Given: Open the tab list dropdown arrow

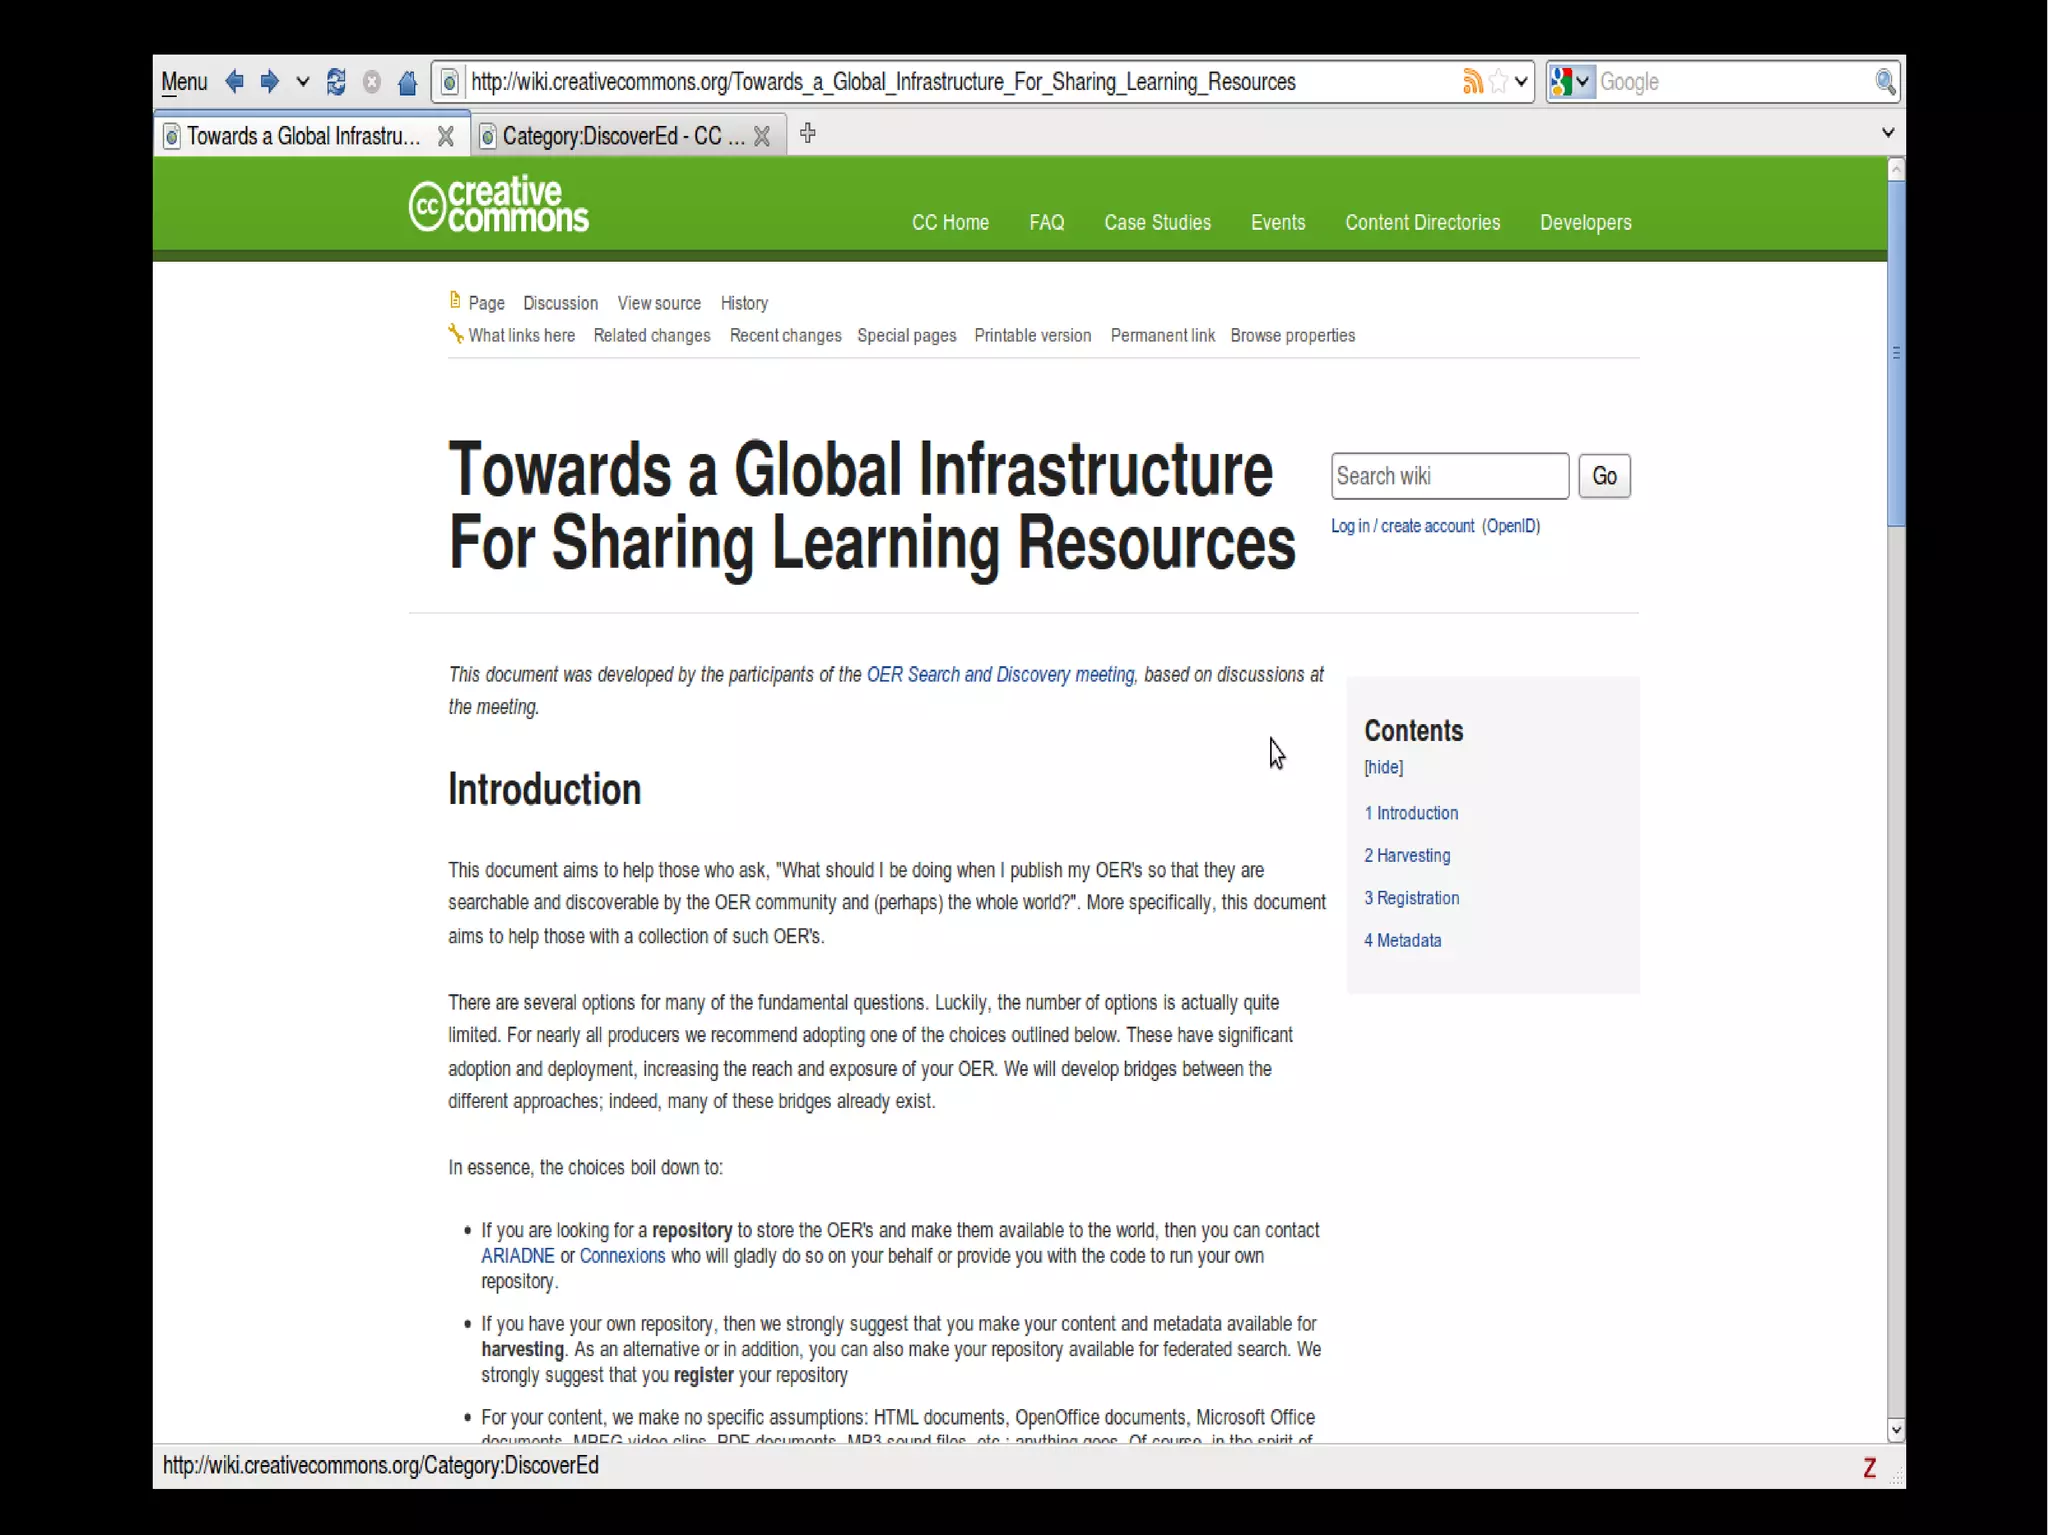Looking at the screenshot, I should pos(1887,133).
